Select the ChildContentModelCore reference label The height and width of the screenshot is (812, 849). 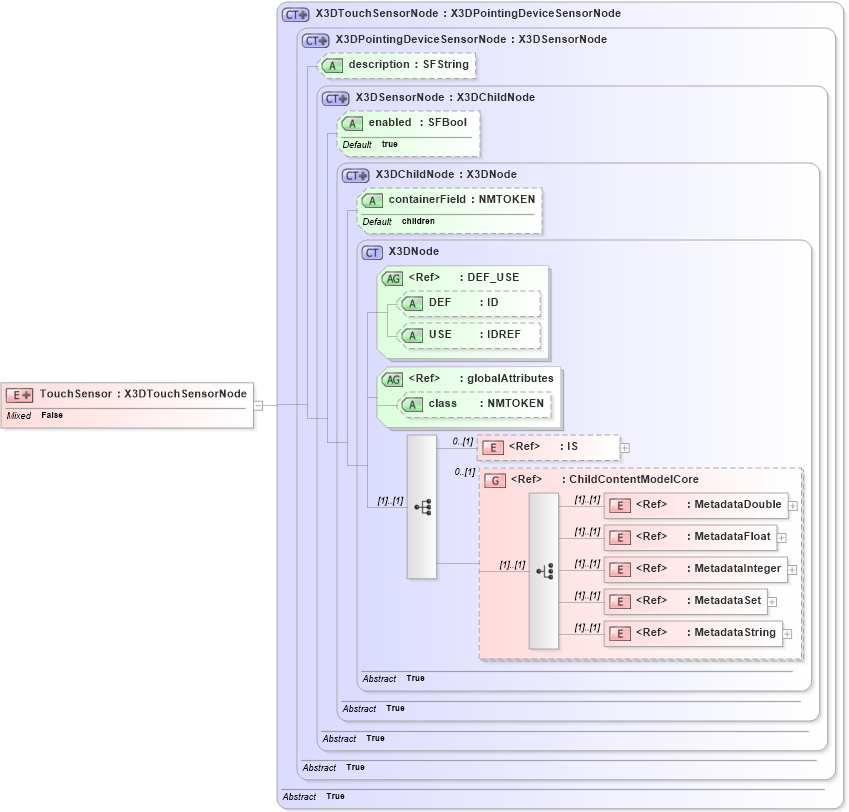[x=605, y=479]
